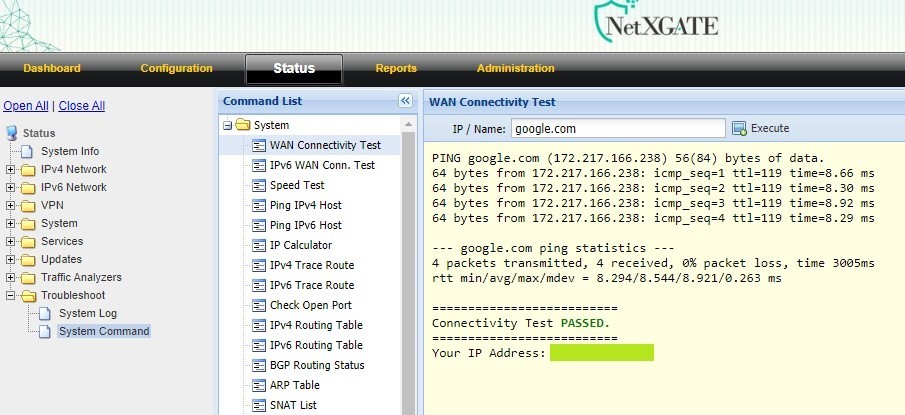
Task: Expand the IPv4 Network tree node
Action: [11, 169]
